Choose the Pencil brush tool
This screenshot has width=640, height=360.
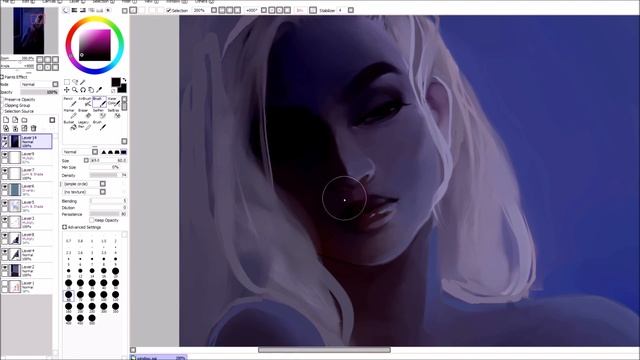coord(70,102)
